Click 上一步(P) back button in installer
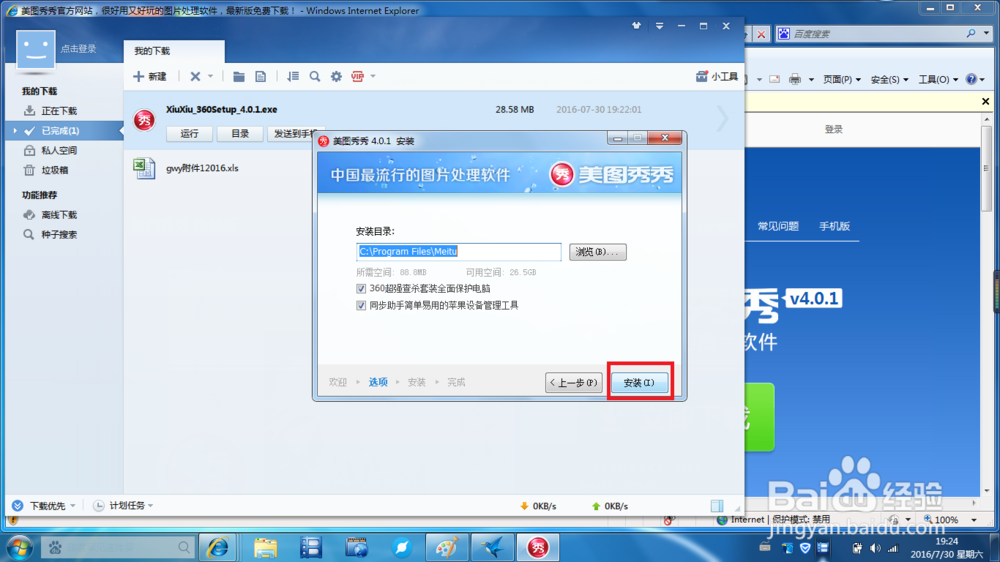This screenshot has height=562, width=1000. click(x=574, y=383)
